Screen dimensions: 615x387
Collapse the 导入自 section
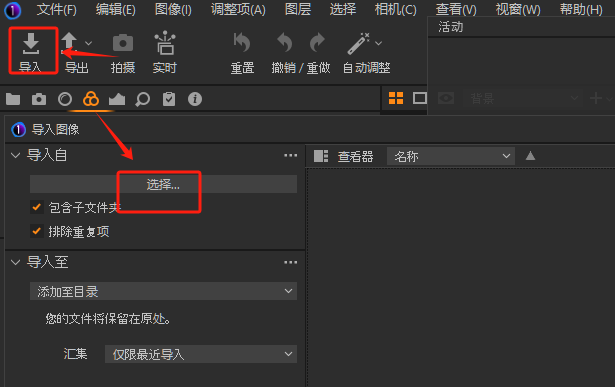point(15,156)
